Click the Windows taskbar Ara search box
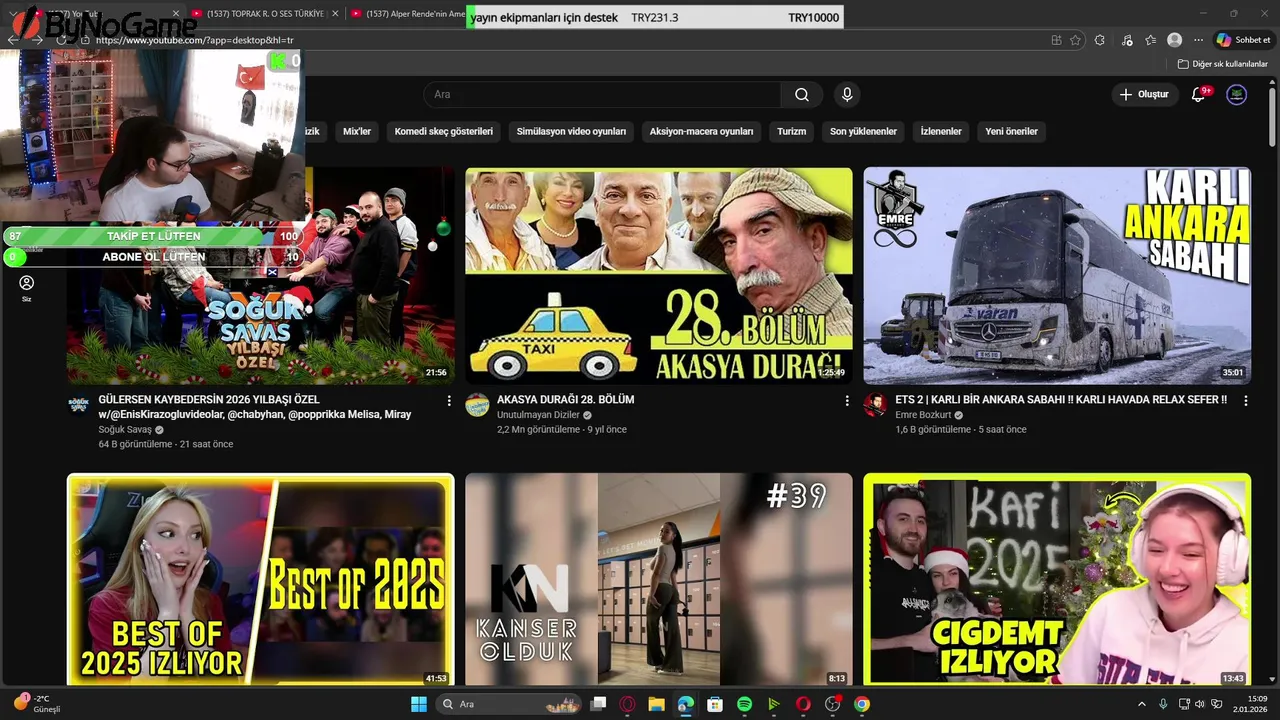1280x720 pixels. [x=510, y=704]
